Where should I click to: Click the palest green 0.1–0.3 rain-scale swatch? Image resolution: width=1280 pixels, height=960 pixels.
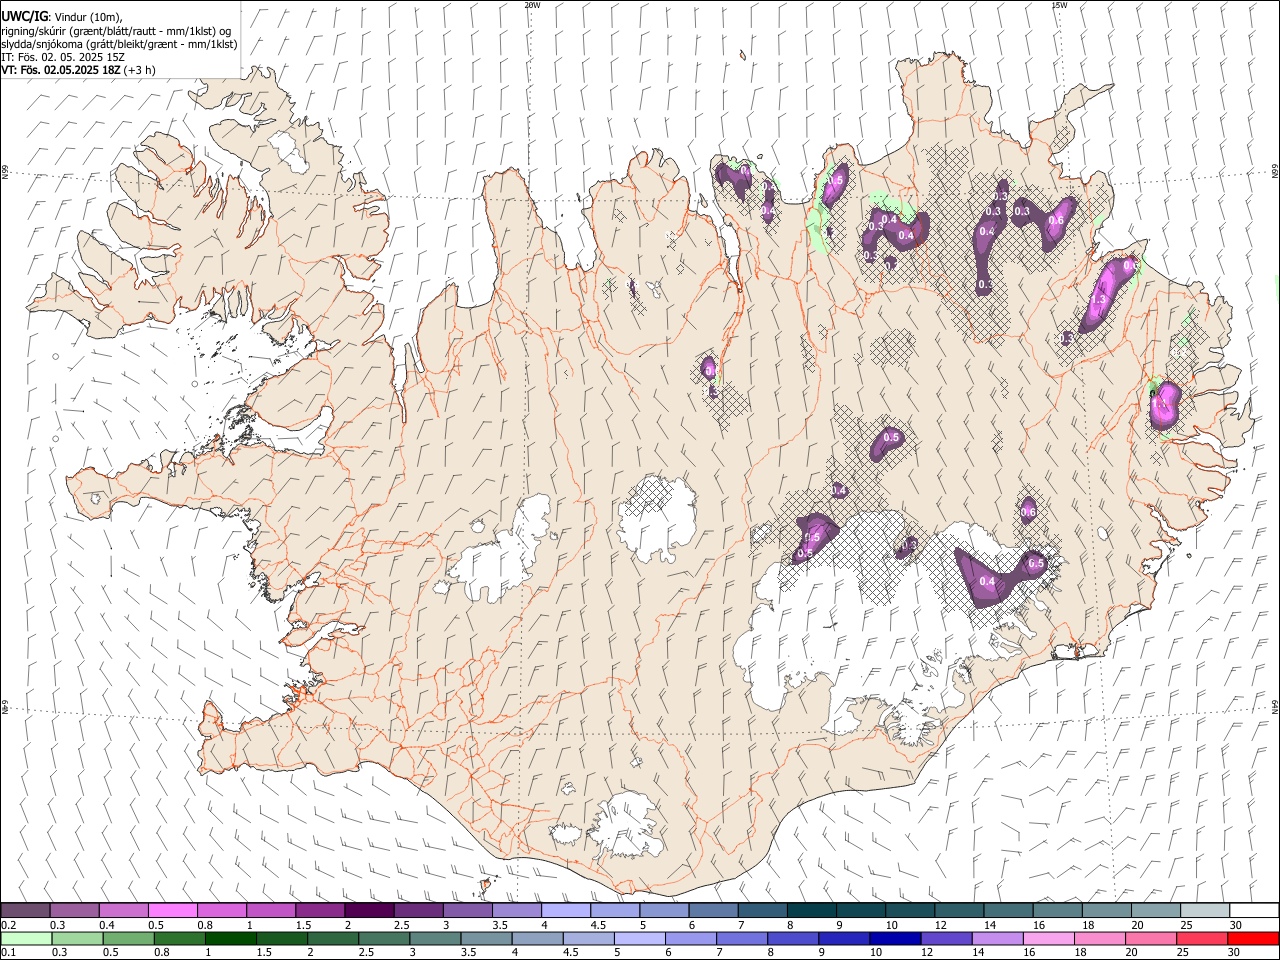[x=26, y=938]
